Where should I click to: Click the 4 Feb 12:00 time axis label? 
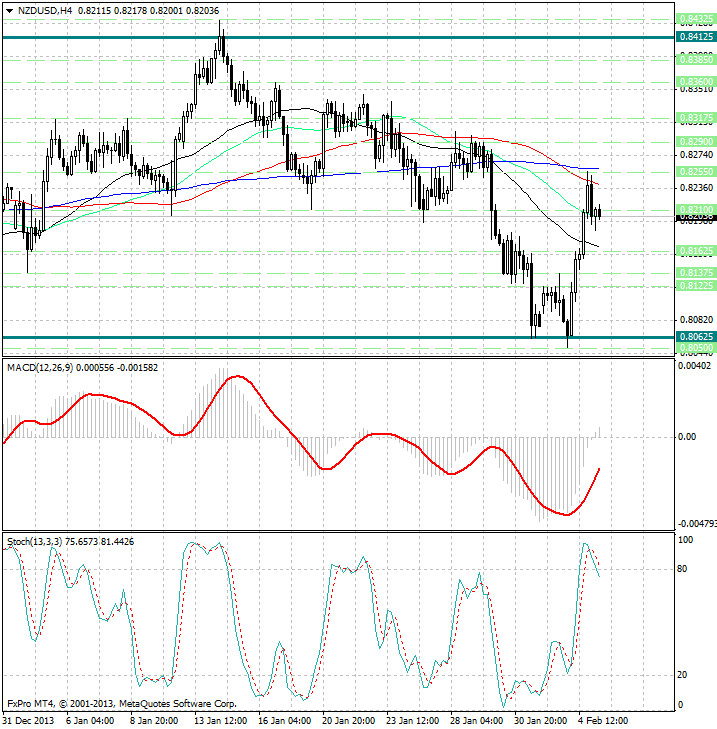point(603,721)
